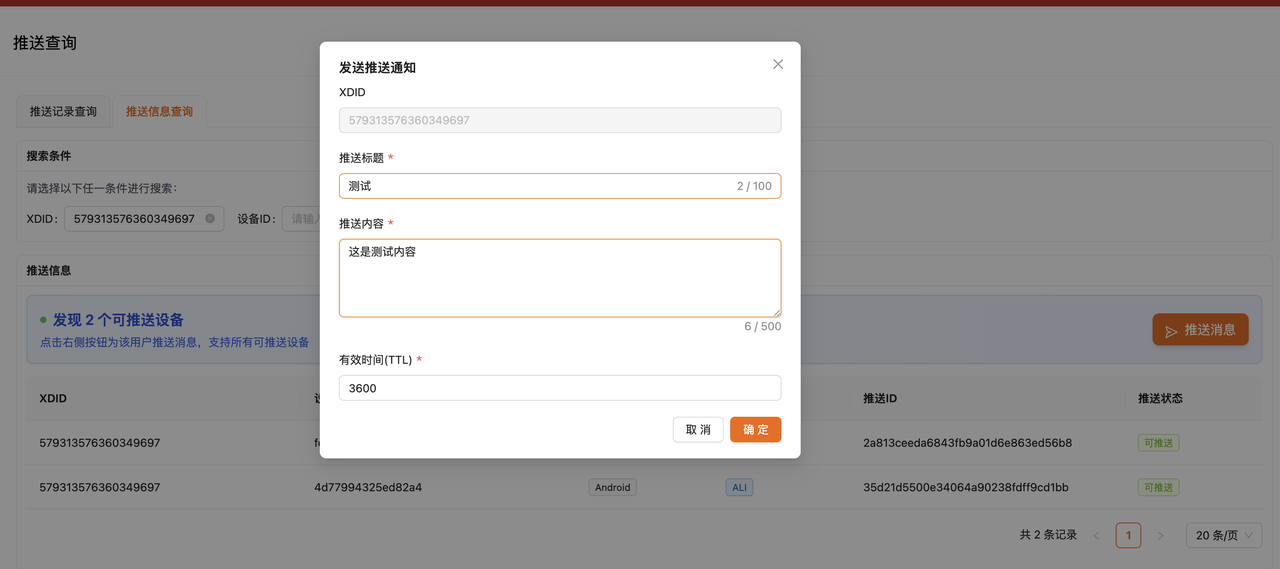1280x569 pixels.
Task: Click the ALI channel tag
Action: tap(739, 487)
